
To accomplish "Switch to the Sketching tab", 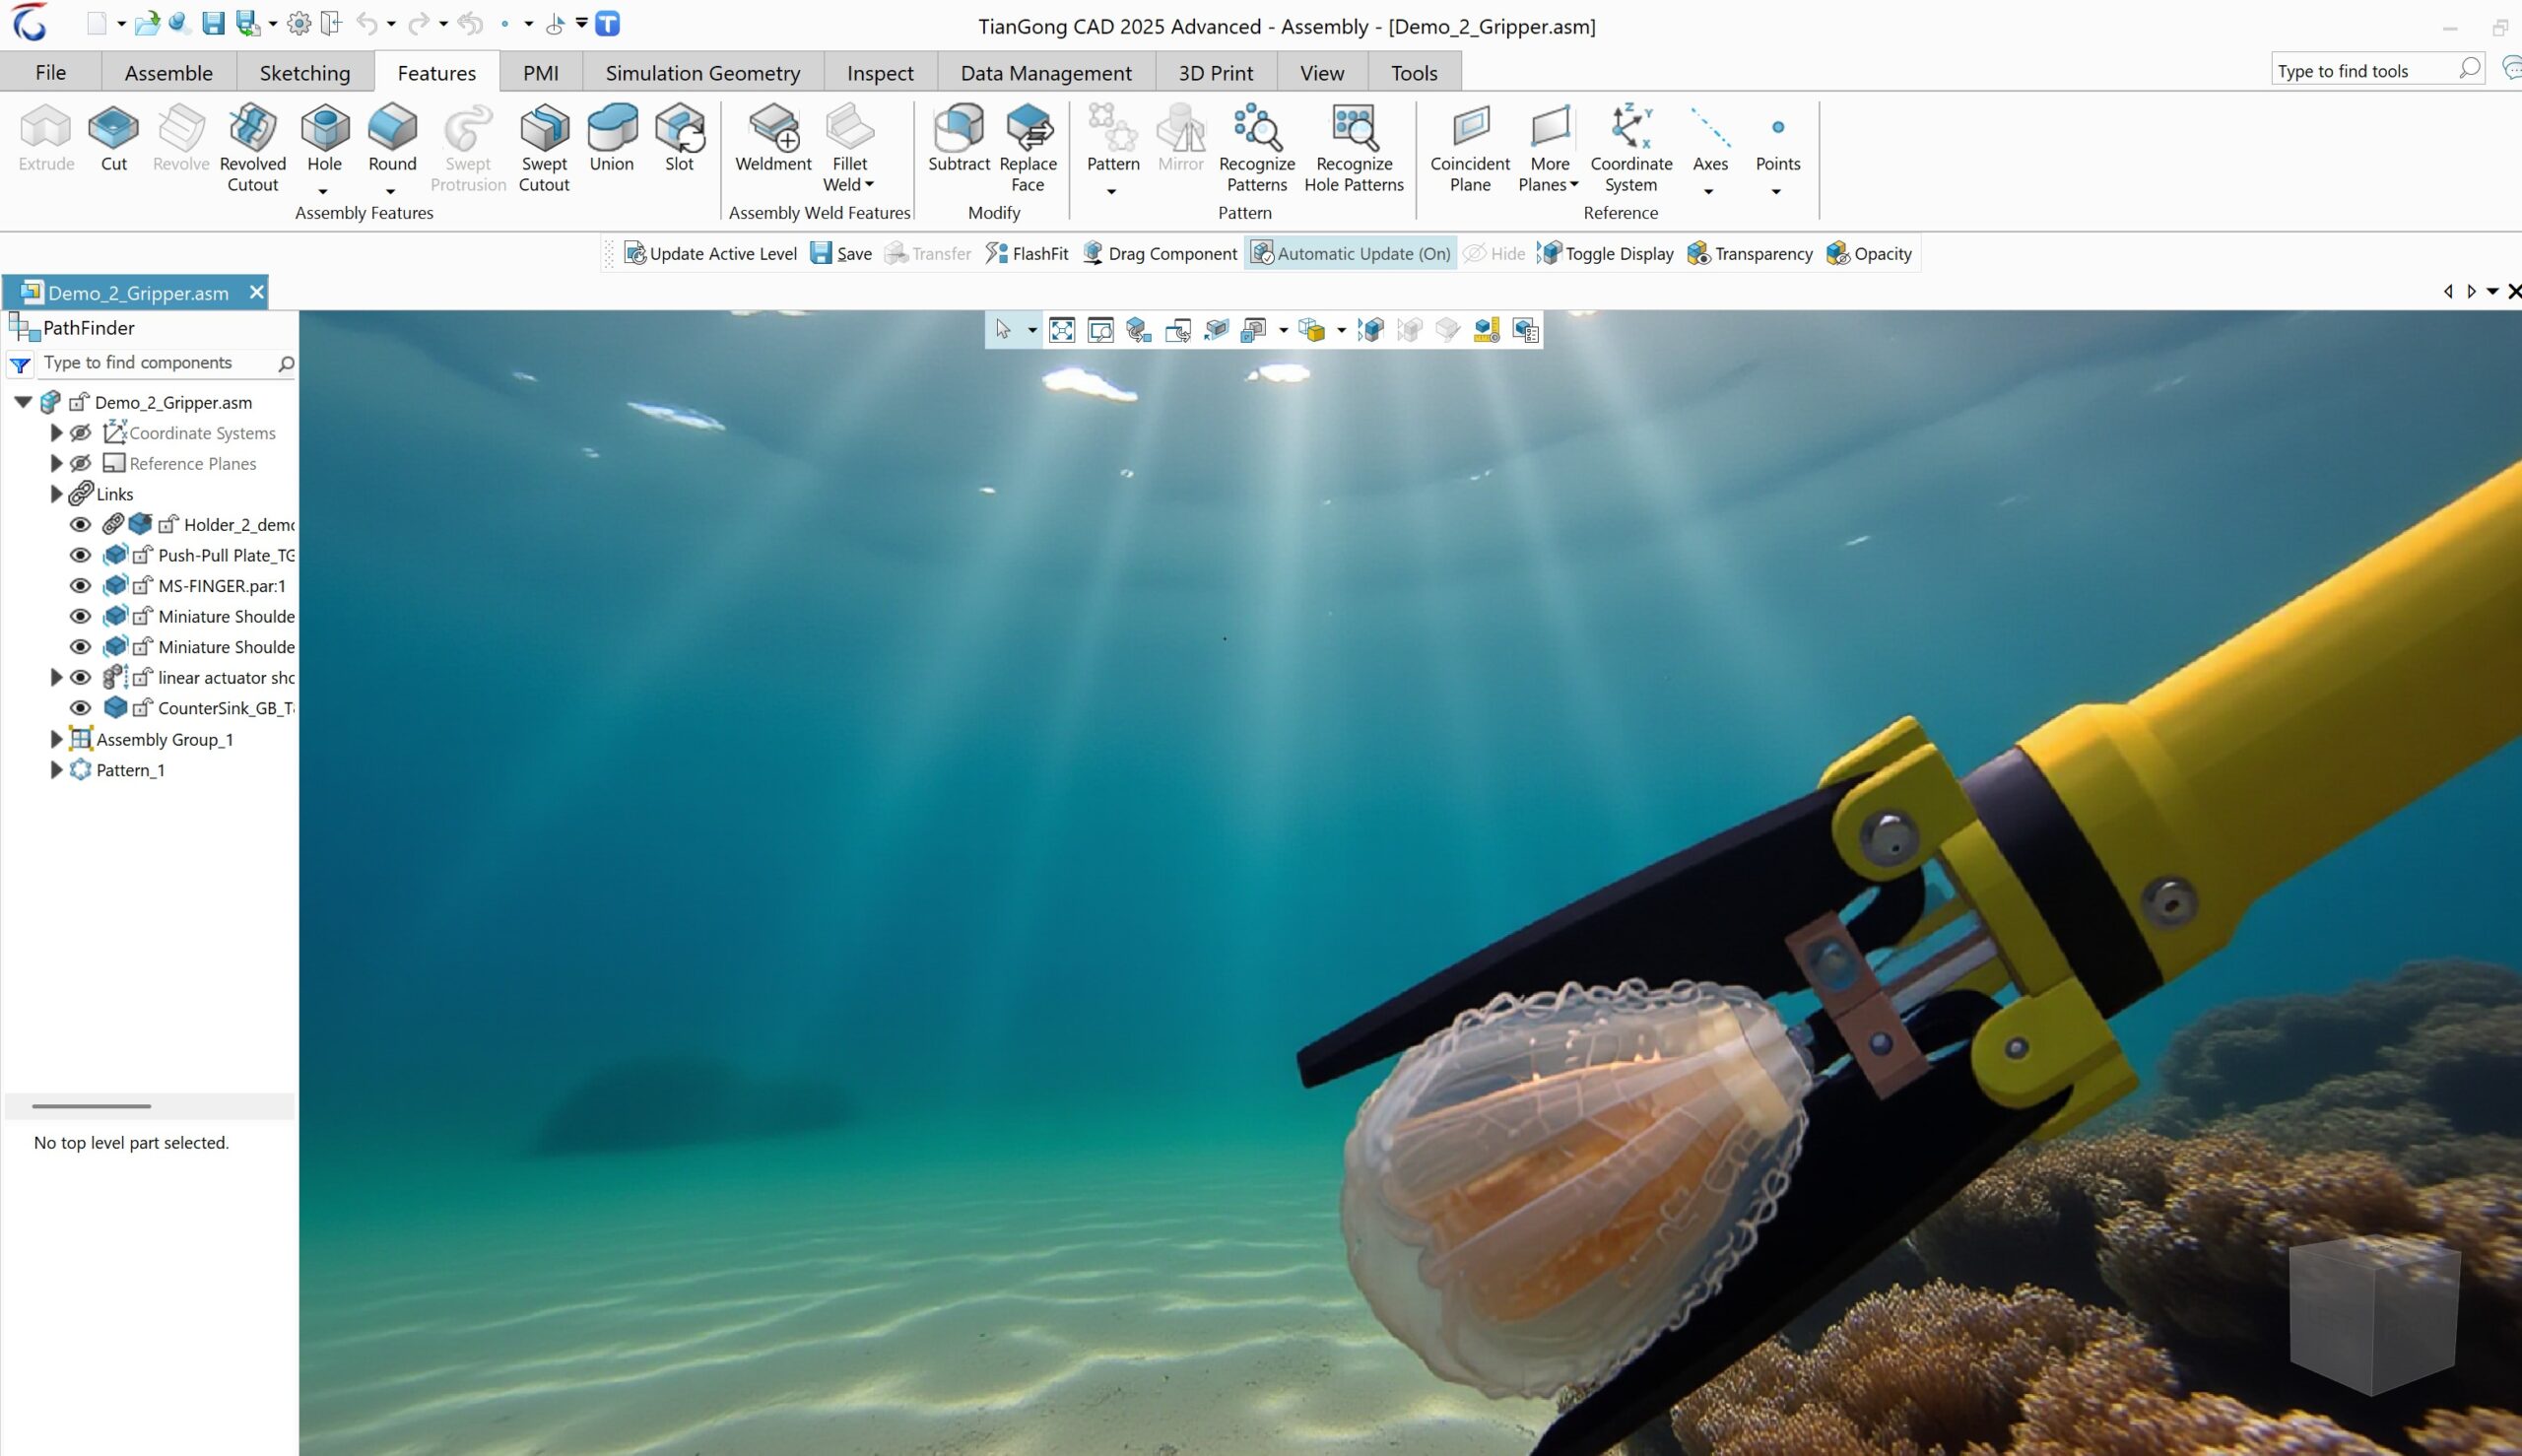I will click(305, 72).
